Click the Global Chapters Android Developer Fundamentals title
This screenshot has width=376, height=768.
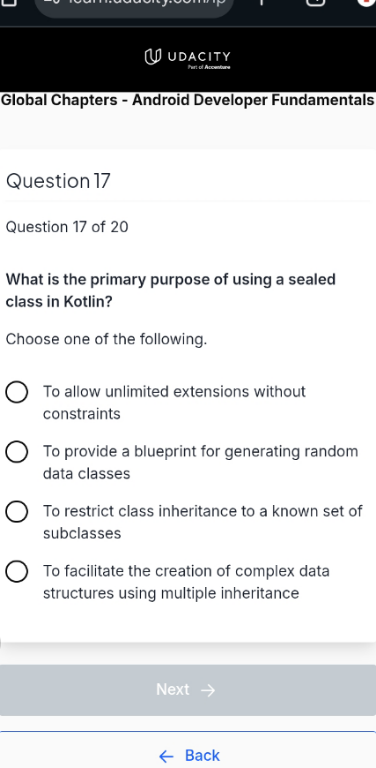pos(188,100)
